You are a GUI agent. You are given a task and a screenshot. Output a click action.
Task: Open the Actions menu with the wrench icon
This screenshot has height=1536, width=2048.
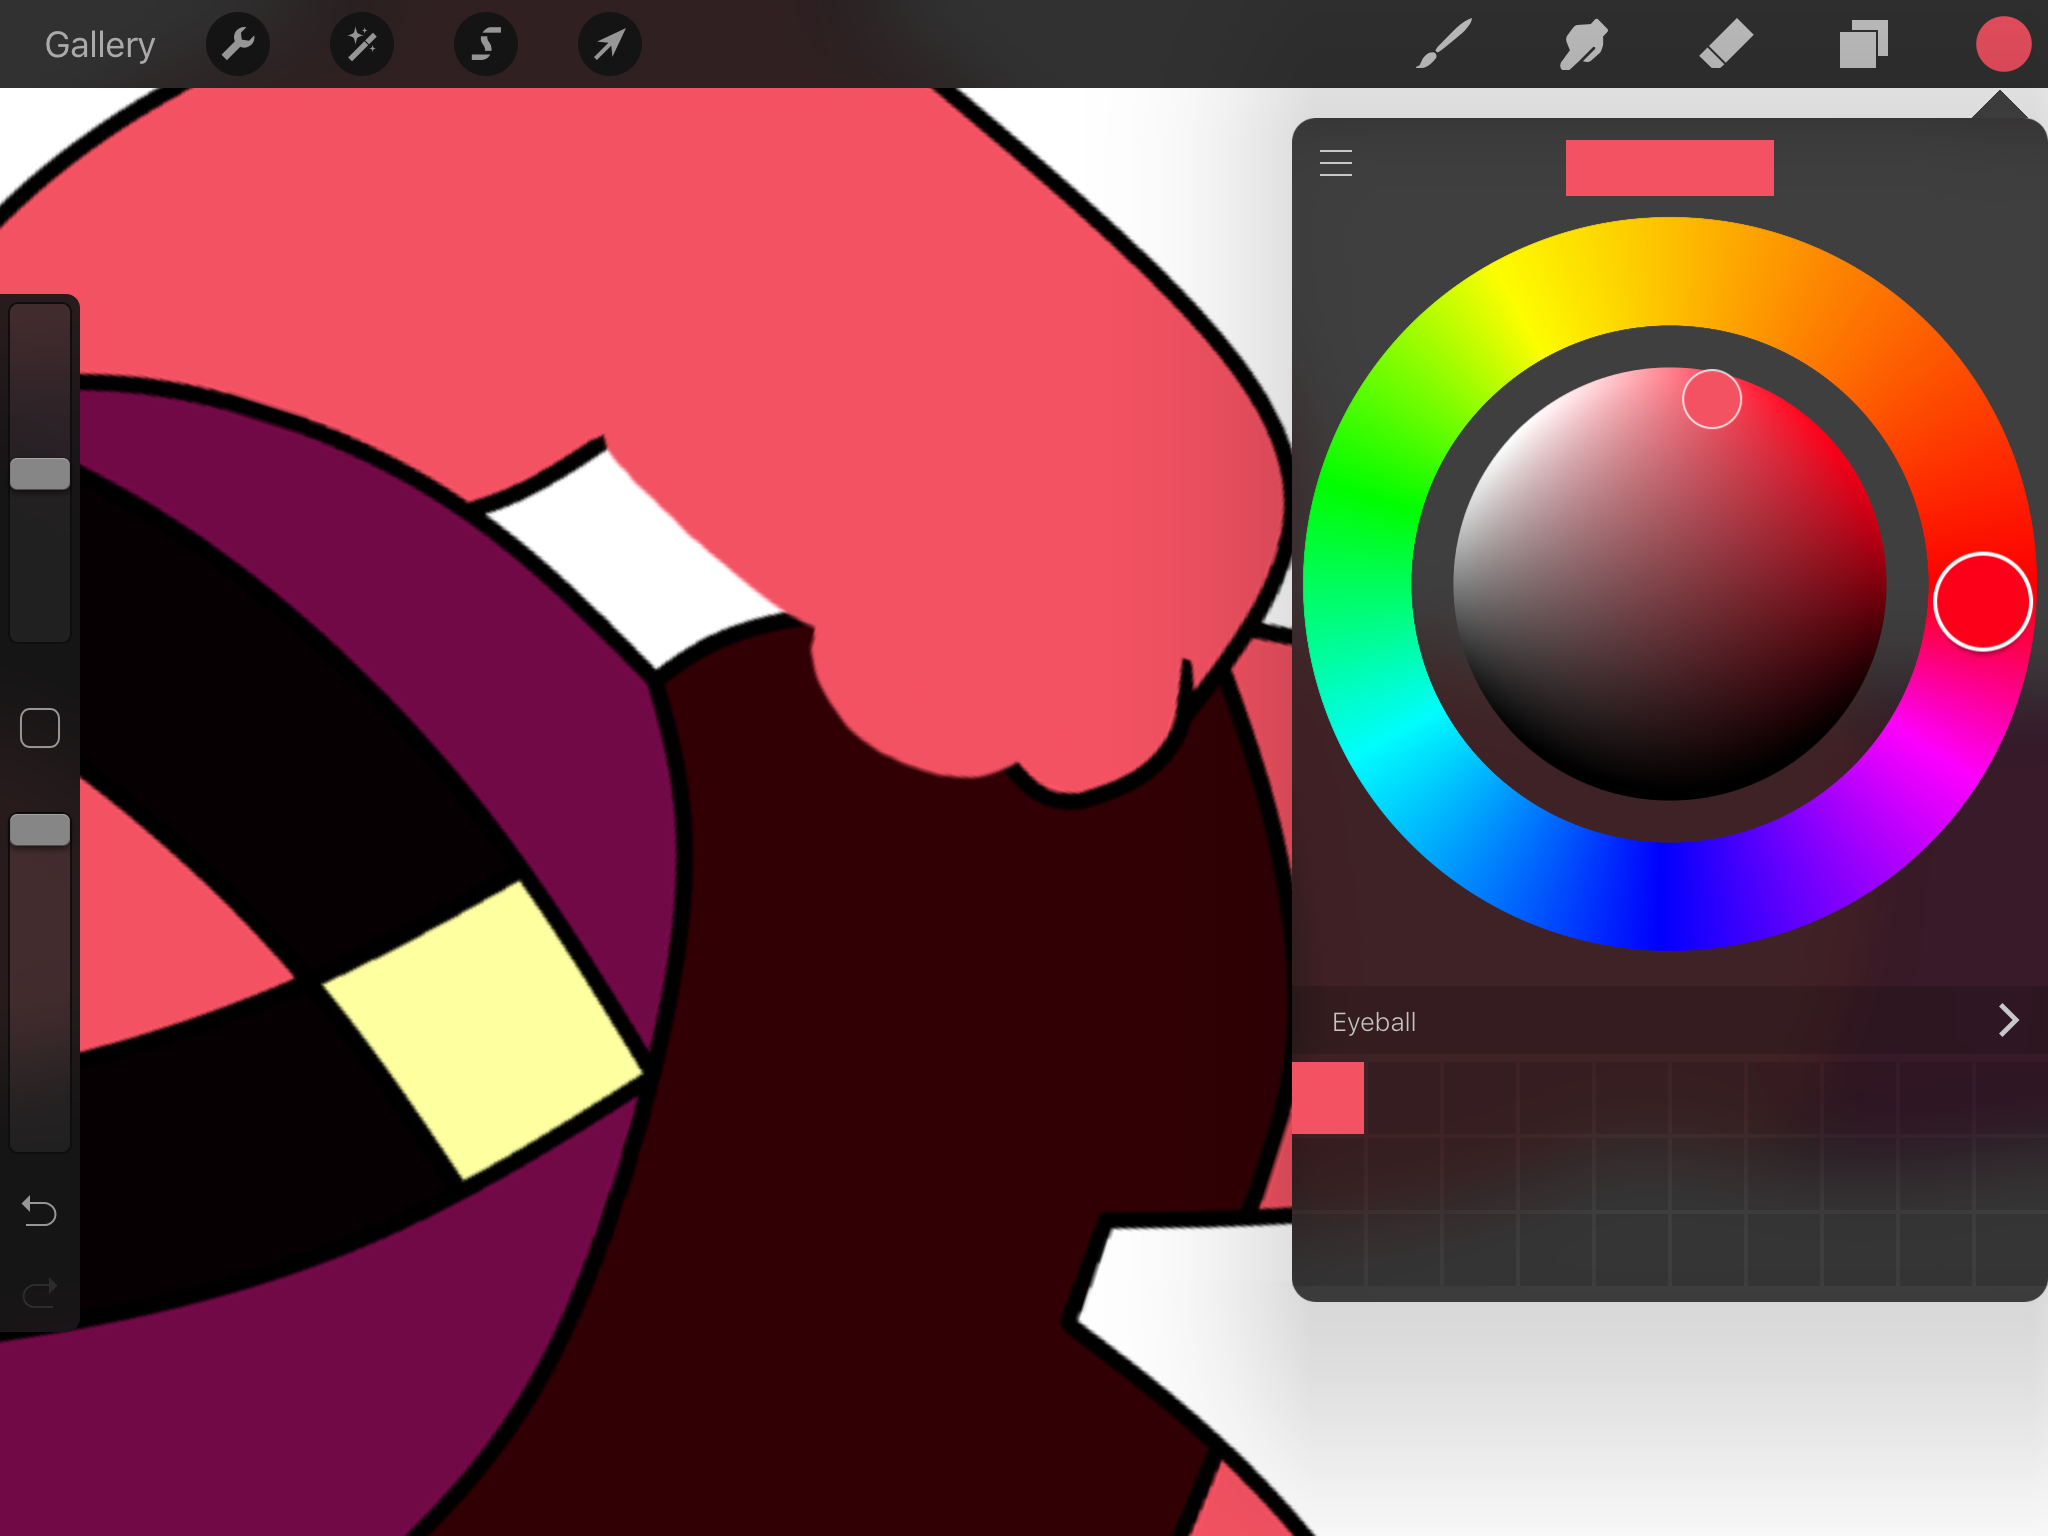[238, 44]
